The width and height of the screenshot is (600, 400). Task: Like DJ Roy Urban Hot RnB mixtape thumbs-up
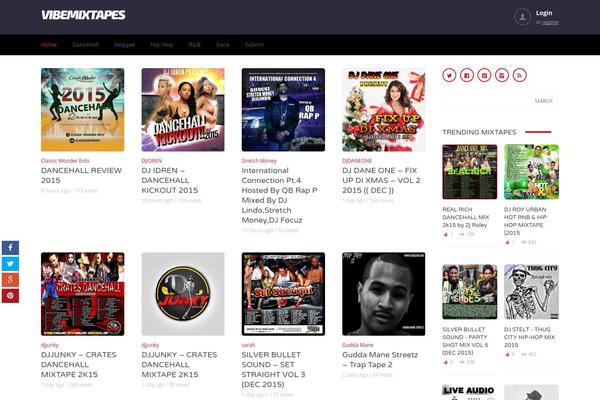point(507,242)
